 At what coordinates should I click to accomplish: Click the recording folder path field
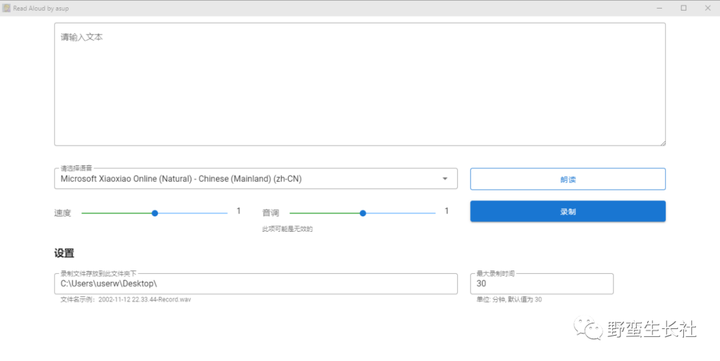256,284
